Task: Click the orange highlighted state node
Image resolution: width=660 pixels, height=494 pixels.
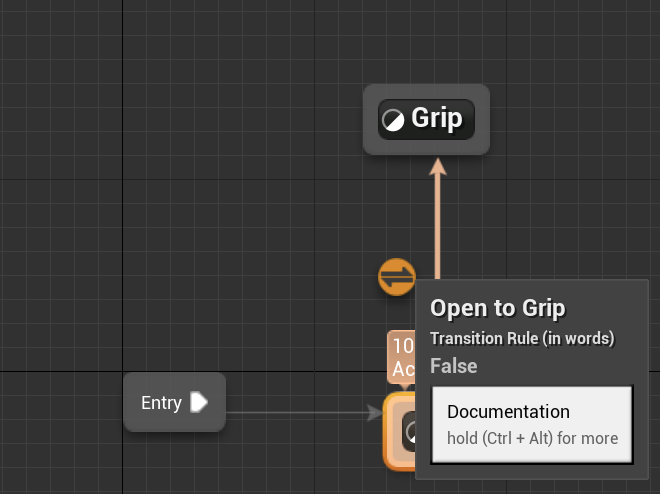Action: coord(399,431)
